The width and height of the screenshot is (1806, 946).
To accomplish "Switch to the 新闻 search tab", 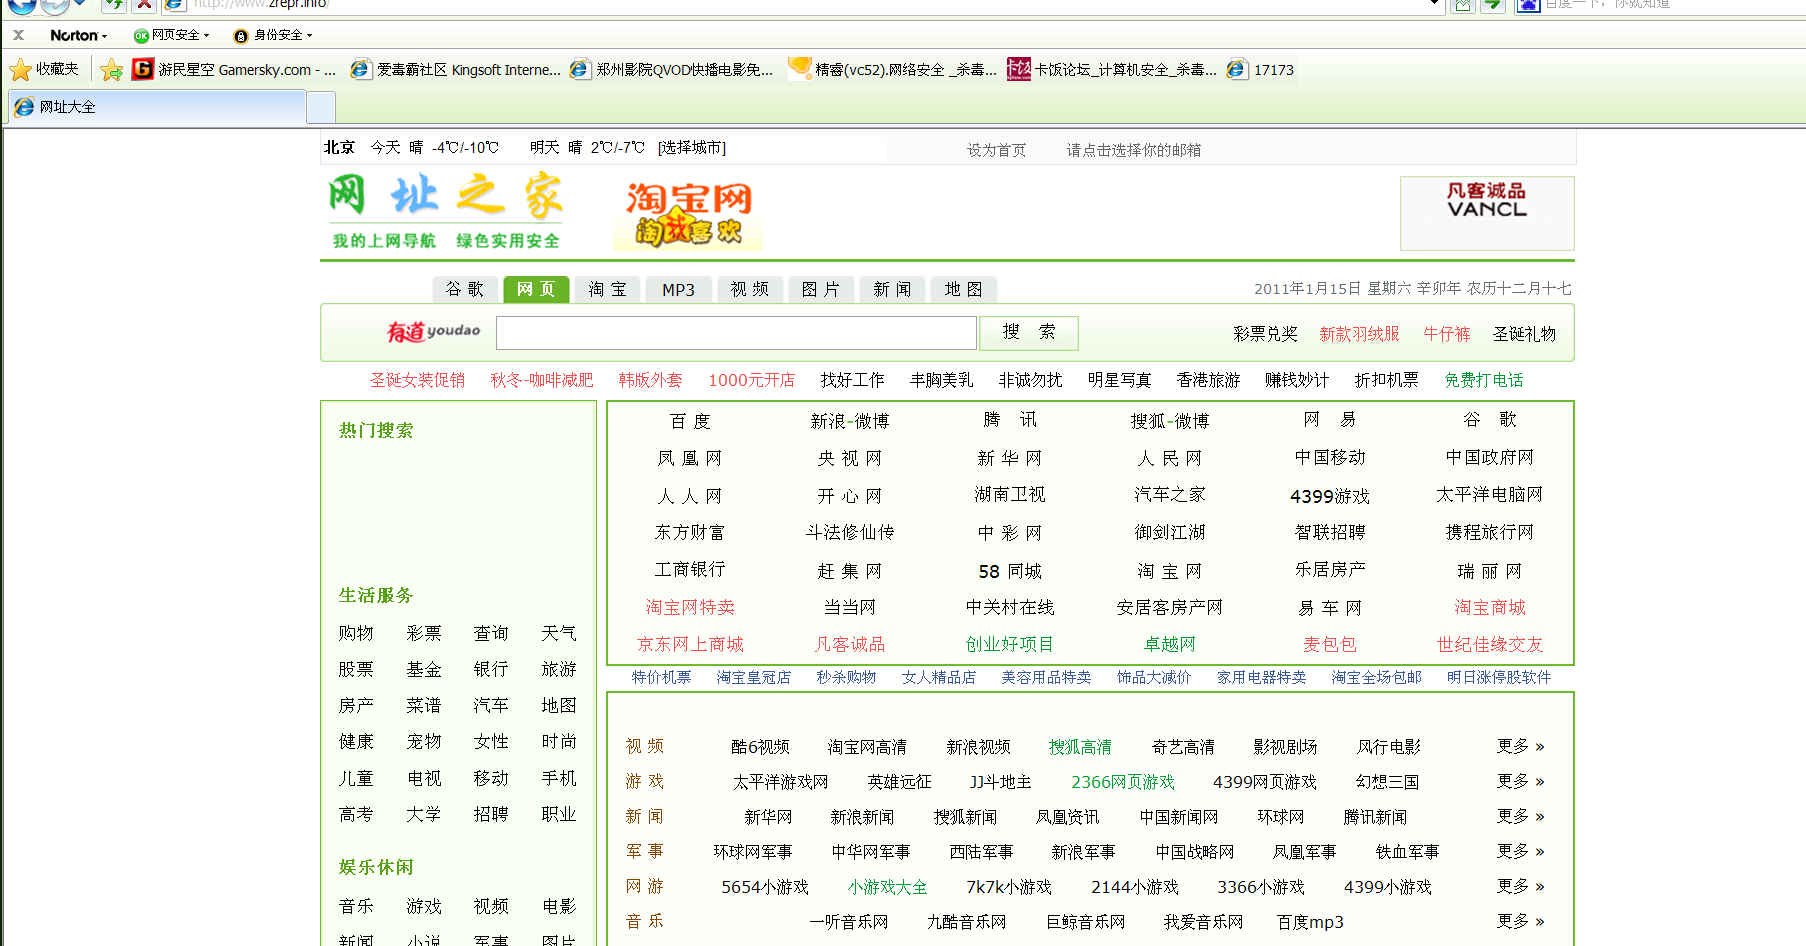I will coord(892,289).
